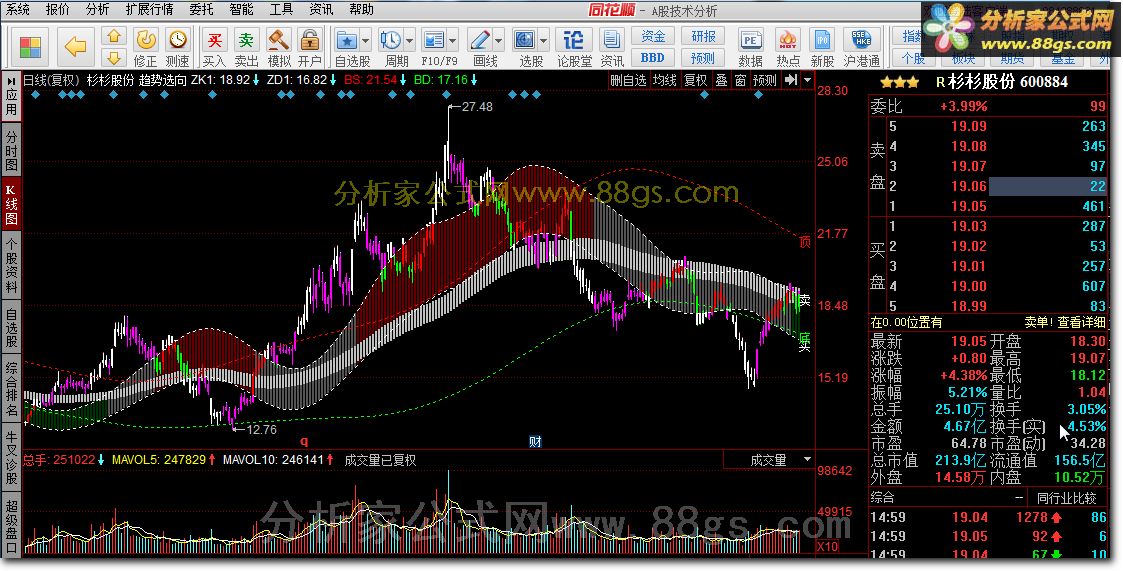The height and width of the screenshot is (571, 1123).
Task: Go back with the yellow left arrow
Action: coord(75,47)
